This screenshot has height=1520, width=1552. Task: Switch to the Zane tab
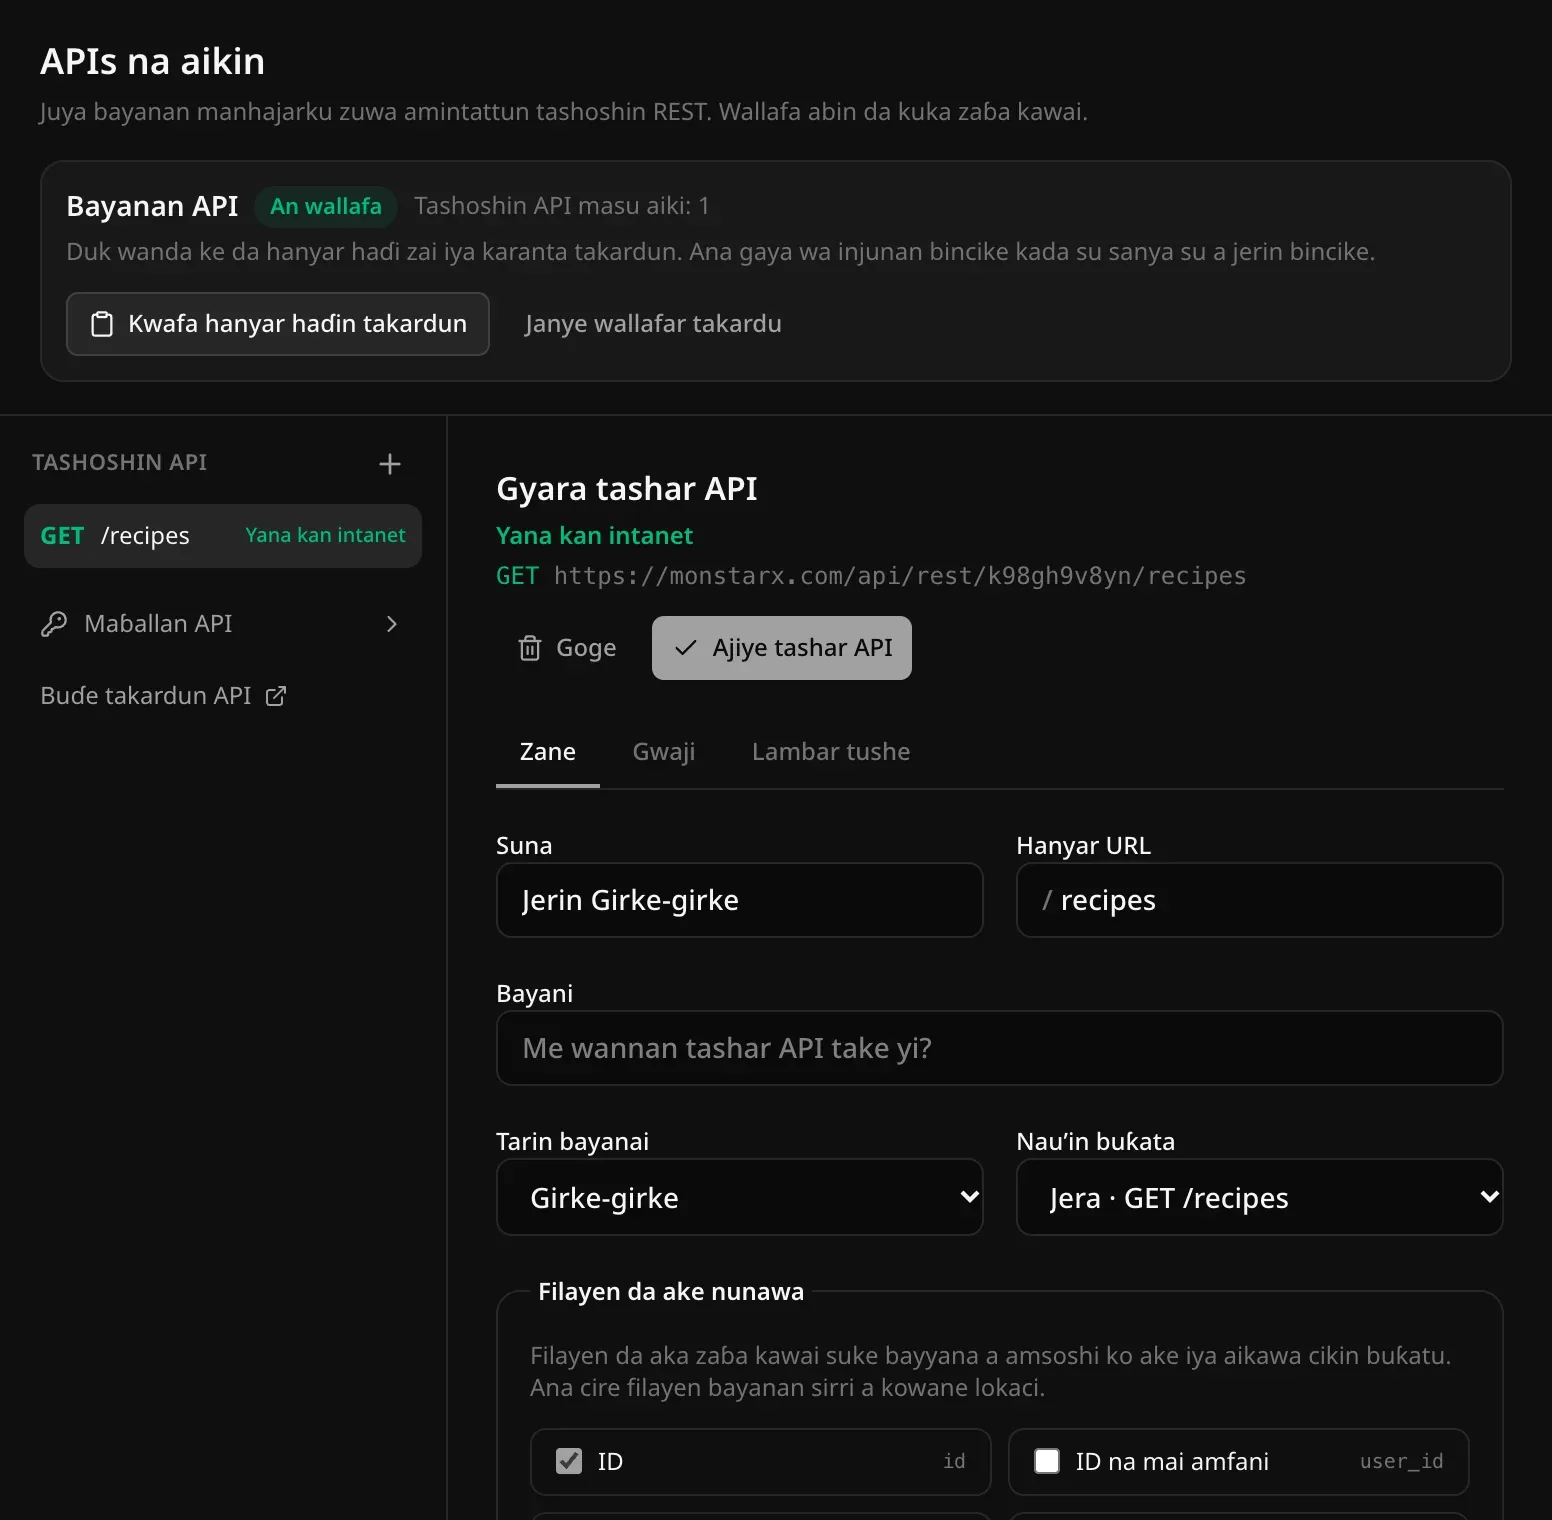[x=548, y=752]
